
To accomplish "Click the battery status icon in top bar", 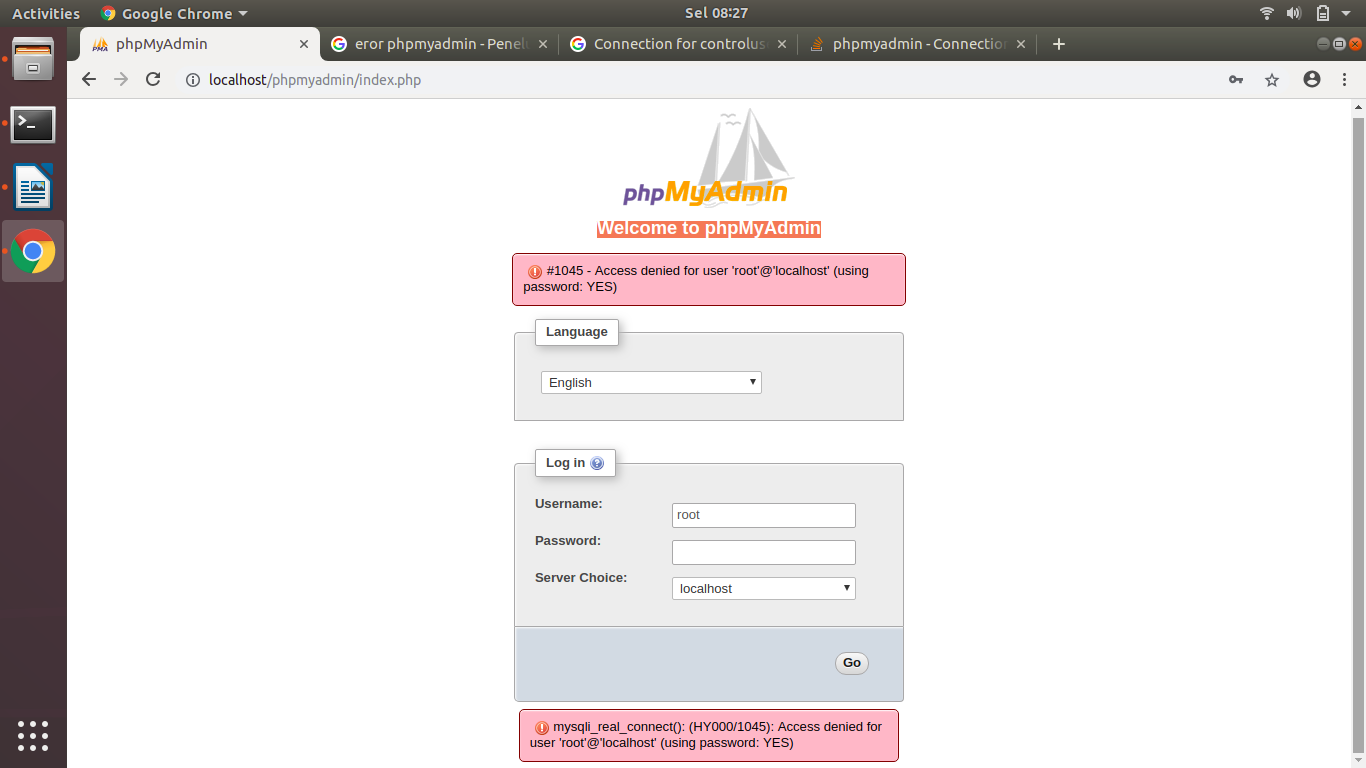I will tap(1322, 13).
